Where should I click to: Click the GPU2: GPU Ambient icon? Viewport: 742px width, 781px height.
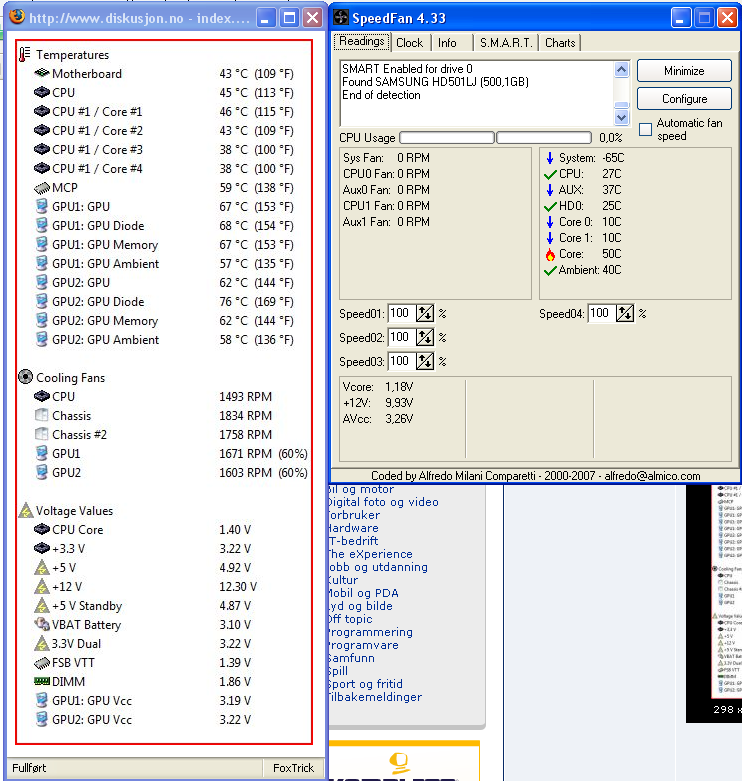click(42, 340)
